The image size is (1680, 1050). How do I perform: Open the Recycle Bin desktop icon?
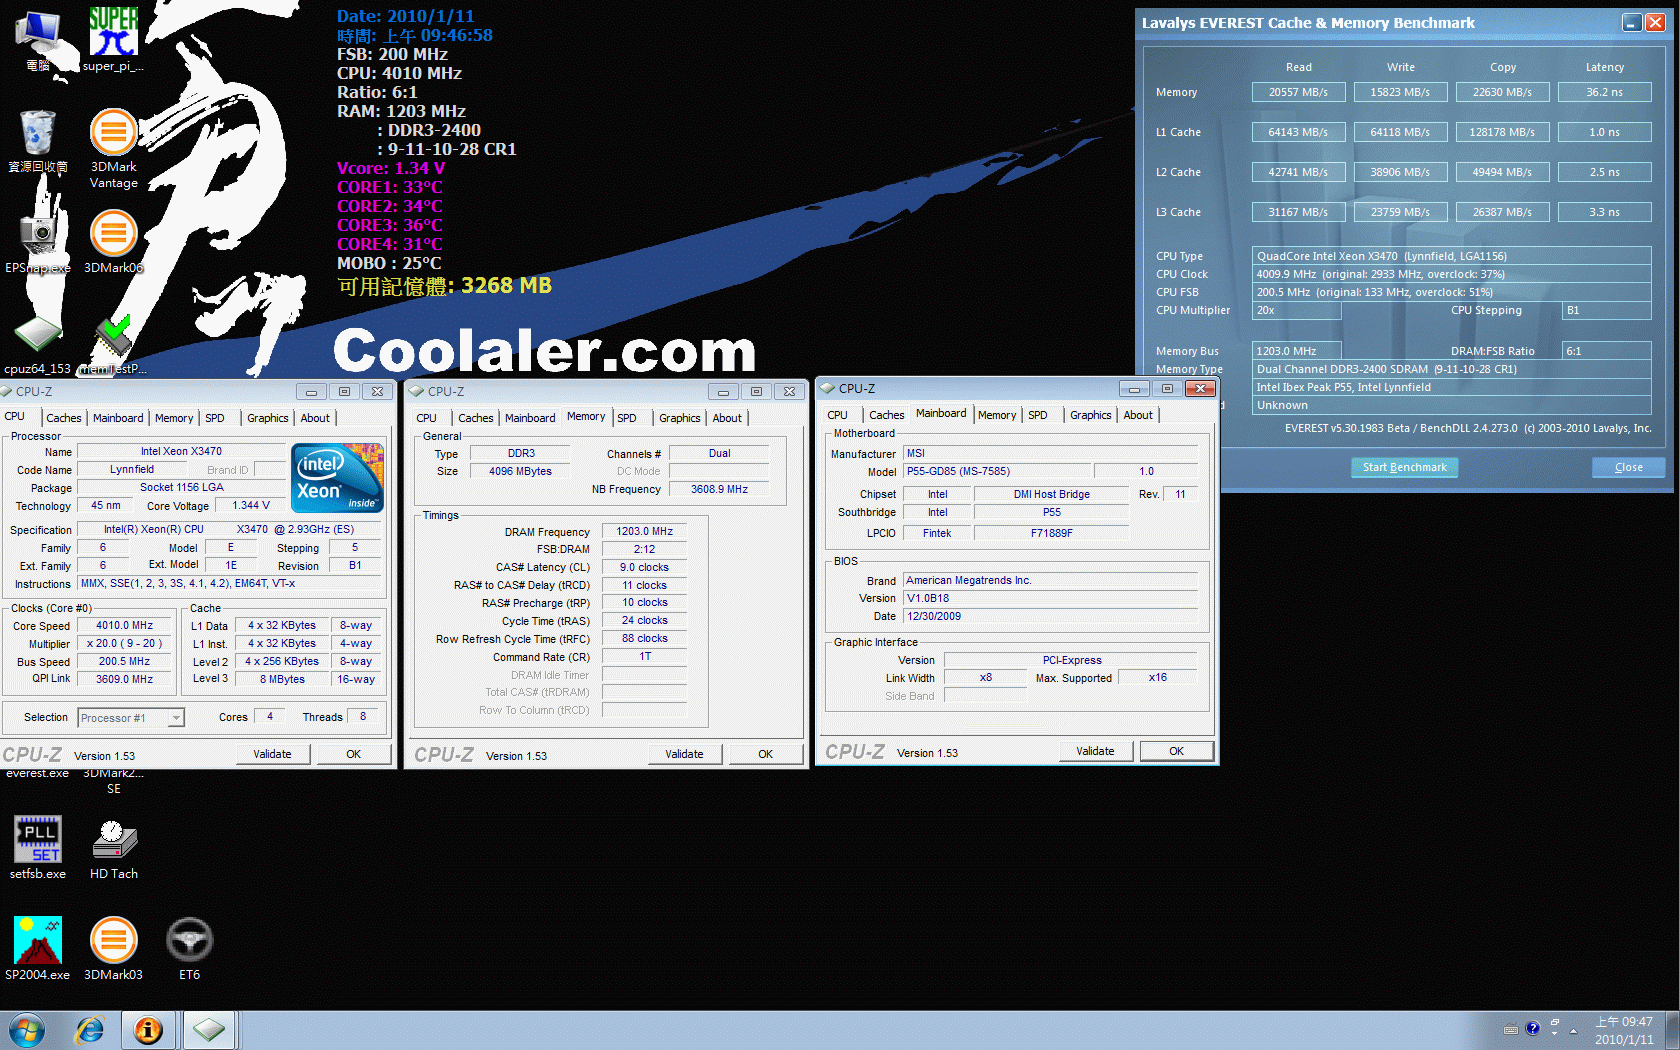pos(38,141)
